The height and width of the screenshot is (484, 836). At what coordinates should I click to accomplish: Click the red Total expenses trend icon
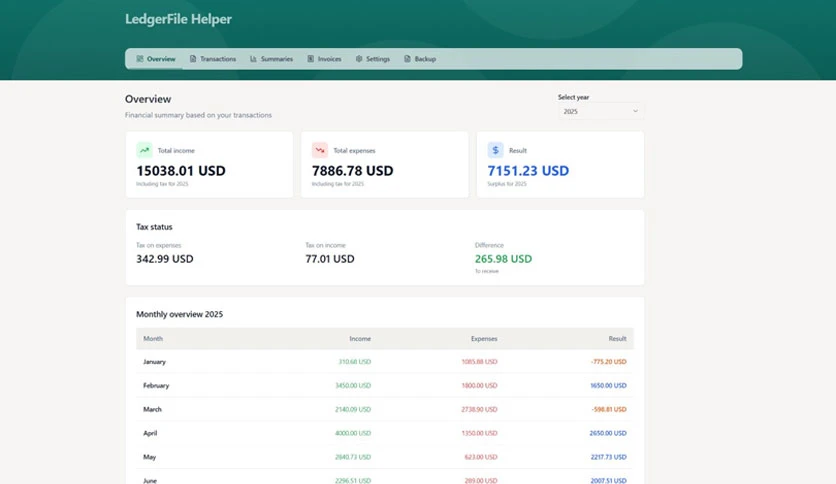tap(320, 150)
